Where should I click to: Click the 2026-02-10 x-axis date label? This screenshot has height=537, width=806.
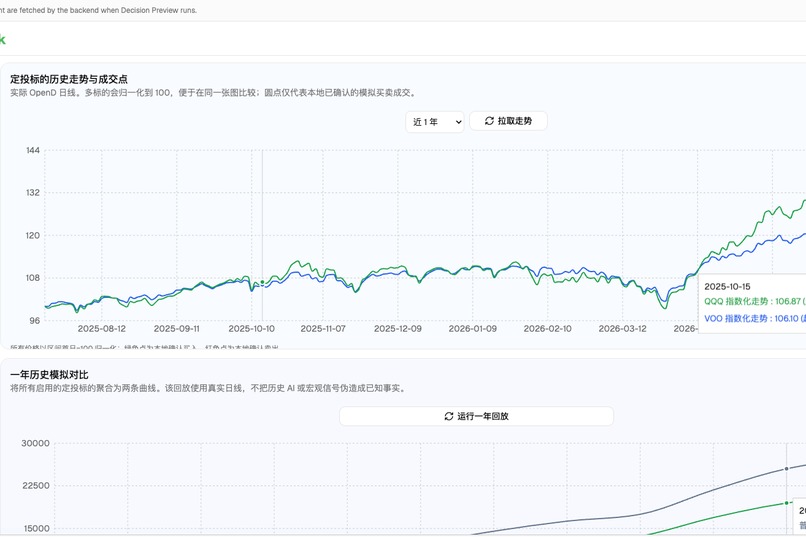[x=547, y=329]
